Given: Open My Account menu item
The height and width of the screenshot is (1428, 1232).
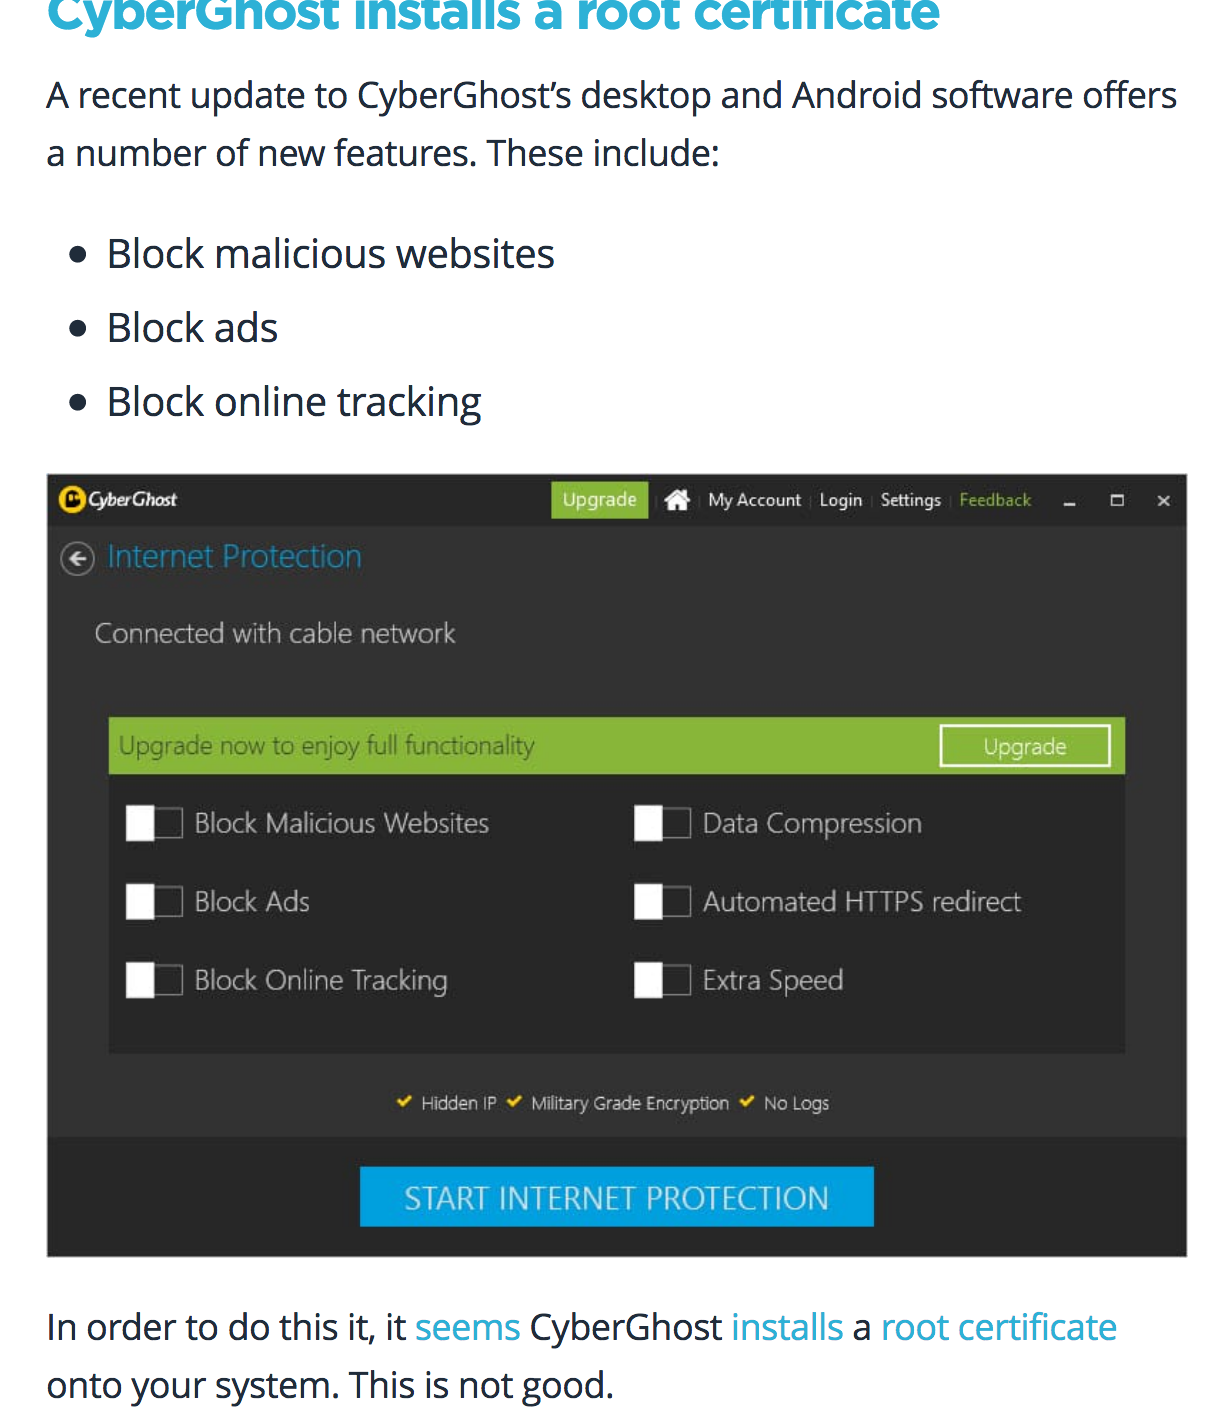Looking at the screenshot, I should coord(754,500).
